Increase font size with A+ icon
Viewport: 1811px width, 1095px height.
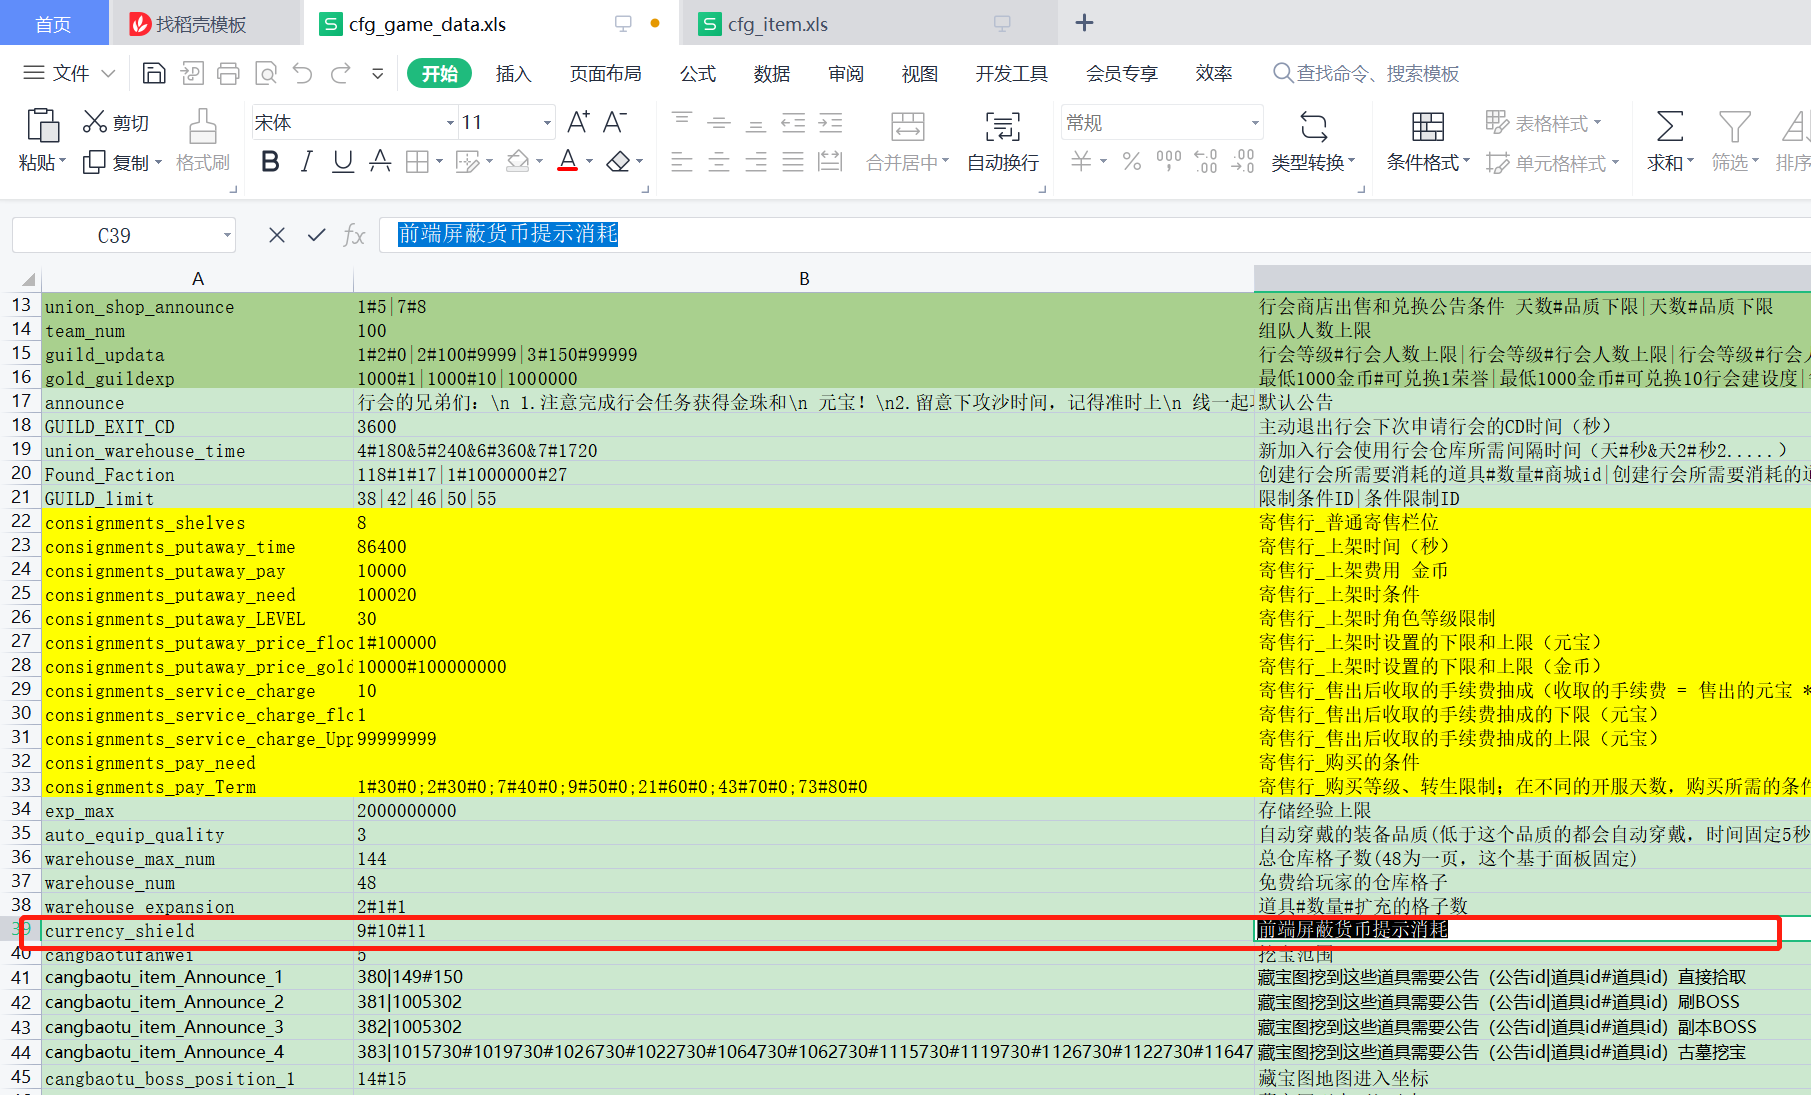pos(578,122)
